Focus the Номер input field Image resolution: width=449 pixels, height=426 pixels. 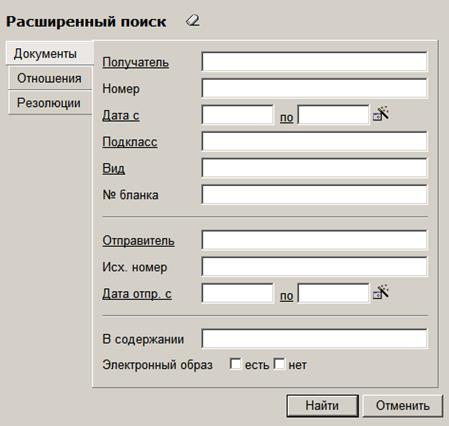pos(314,88)
